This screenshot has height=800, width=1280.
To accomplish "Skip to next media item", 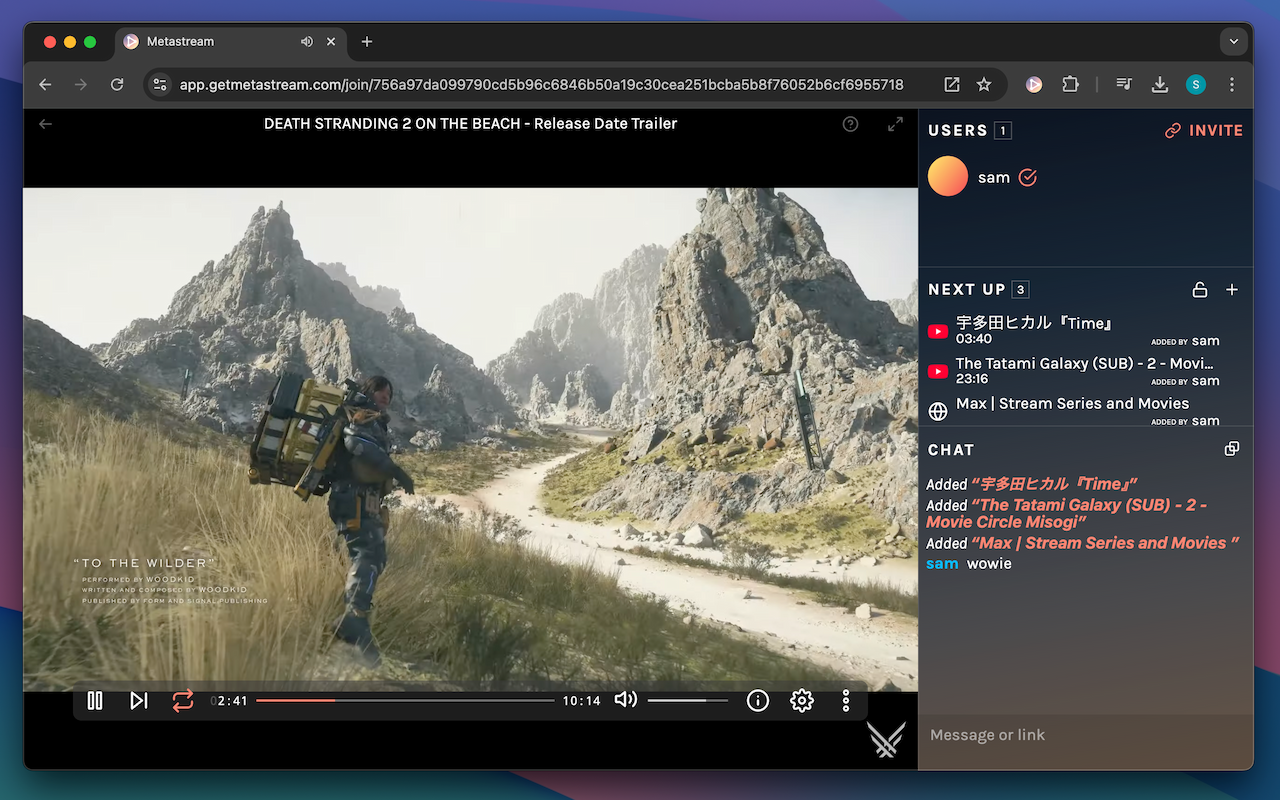I will point(139,701).
